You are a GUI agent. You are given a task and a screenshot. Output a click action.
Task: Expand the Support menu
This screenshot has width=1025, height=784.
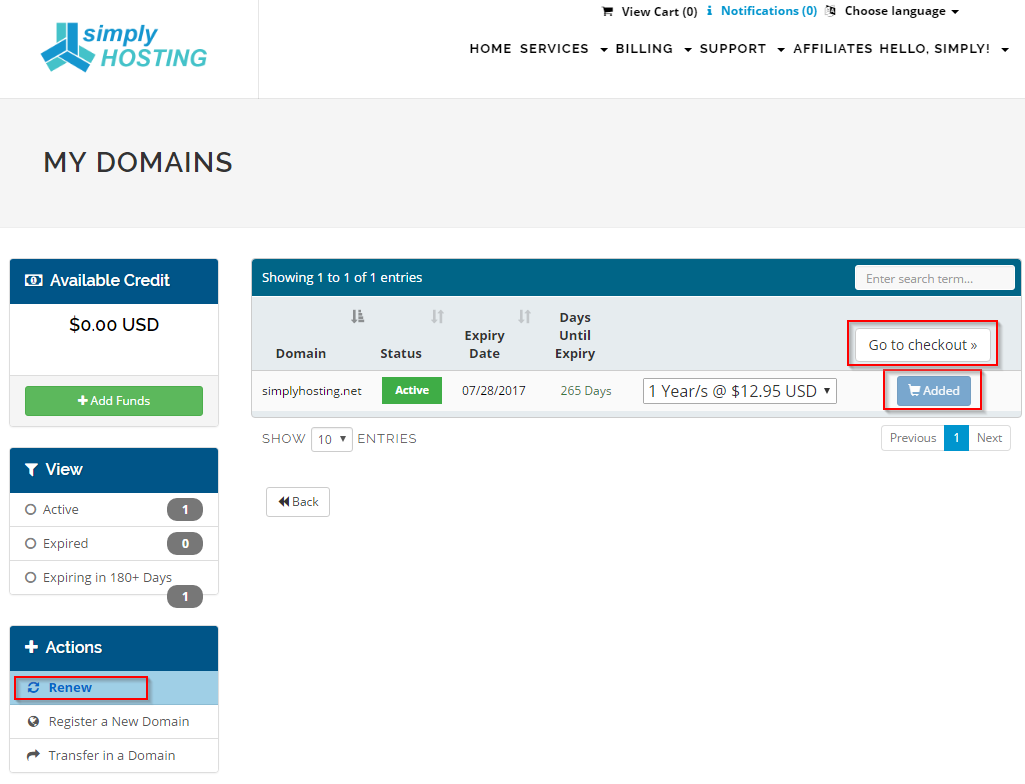tap(742, 49)
